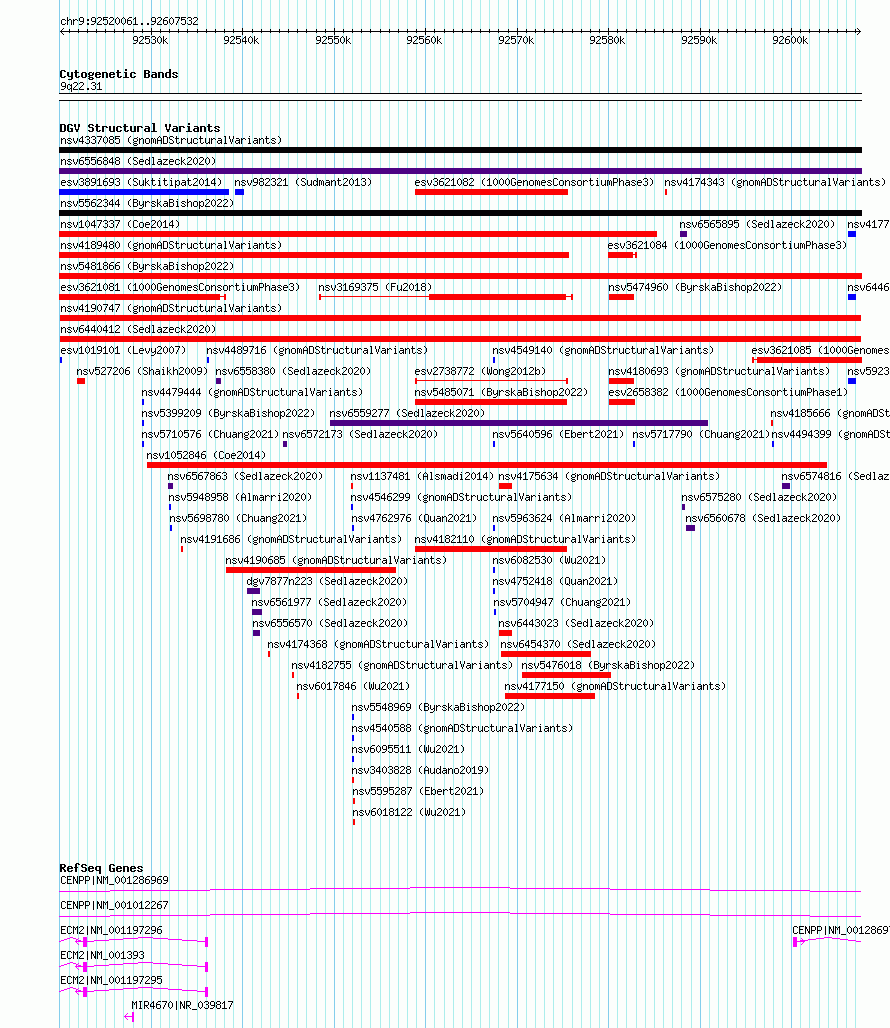Select the DGV Structural Variants track heading
Screen dimensions: 890x1028
(140, 128)
